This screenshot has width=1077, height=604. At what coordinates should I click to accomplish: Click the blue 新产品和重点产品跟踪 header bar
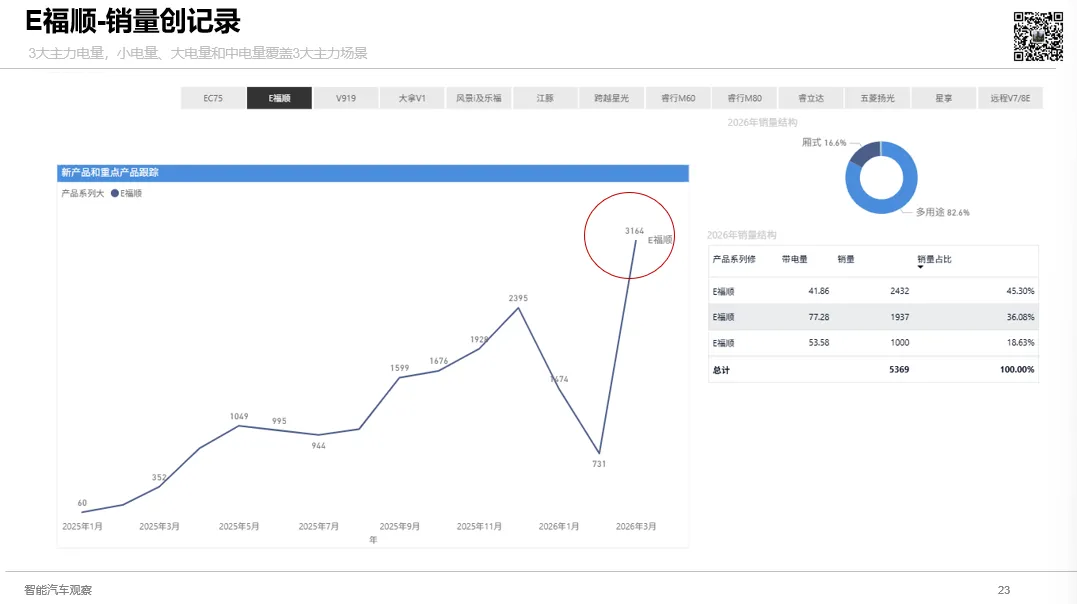click(x=372, y=173)
